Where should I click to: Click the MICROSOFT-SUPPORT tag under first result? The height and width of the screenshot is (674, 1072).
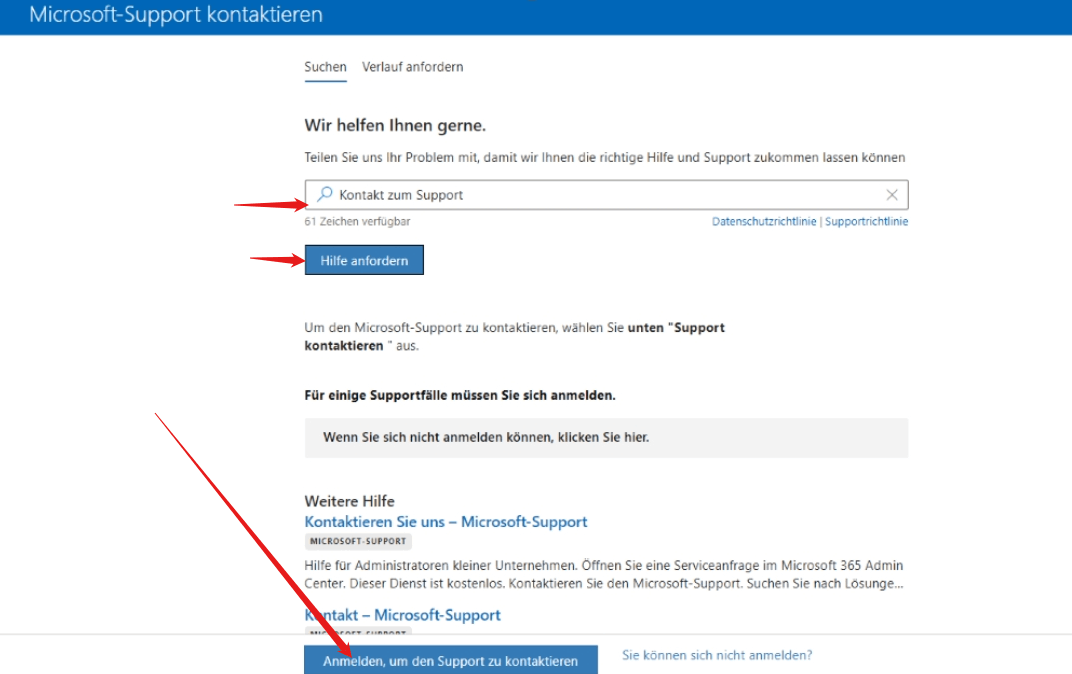coord(358,541)
